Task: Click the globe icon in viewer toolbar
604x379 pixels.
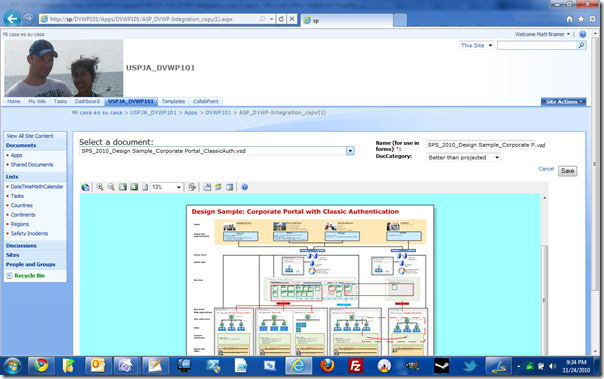Action: click(86, 187)
